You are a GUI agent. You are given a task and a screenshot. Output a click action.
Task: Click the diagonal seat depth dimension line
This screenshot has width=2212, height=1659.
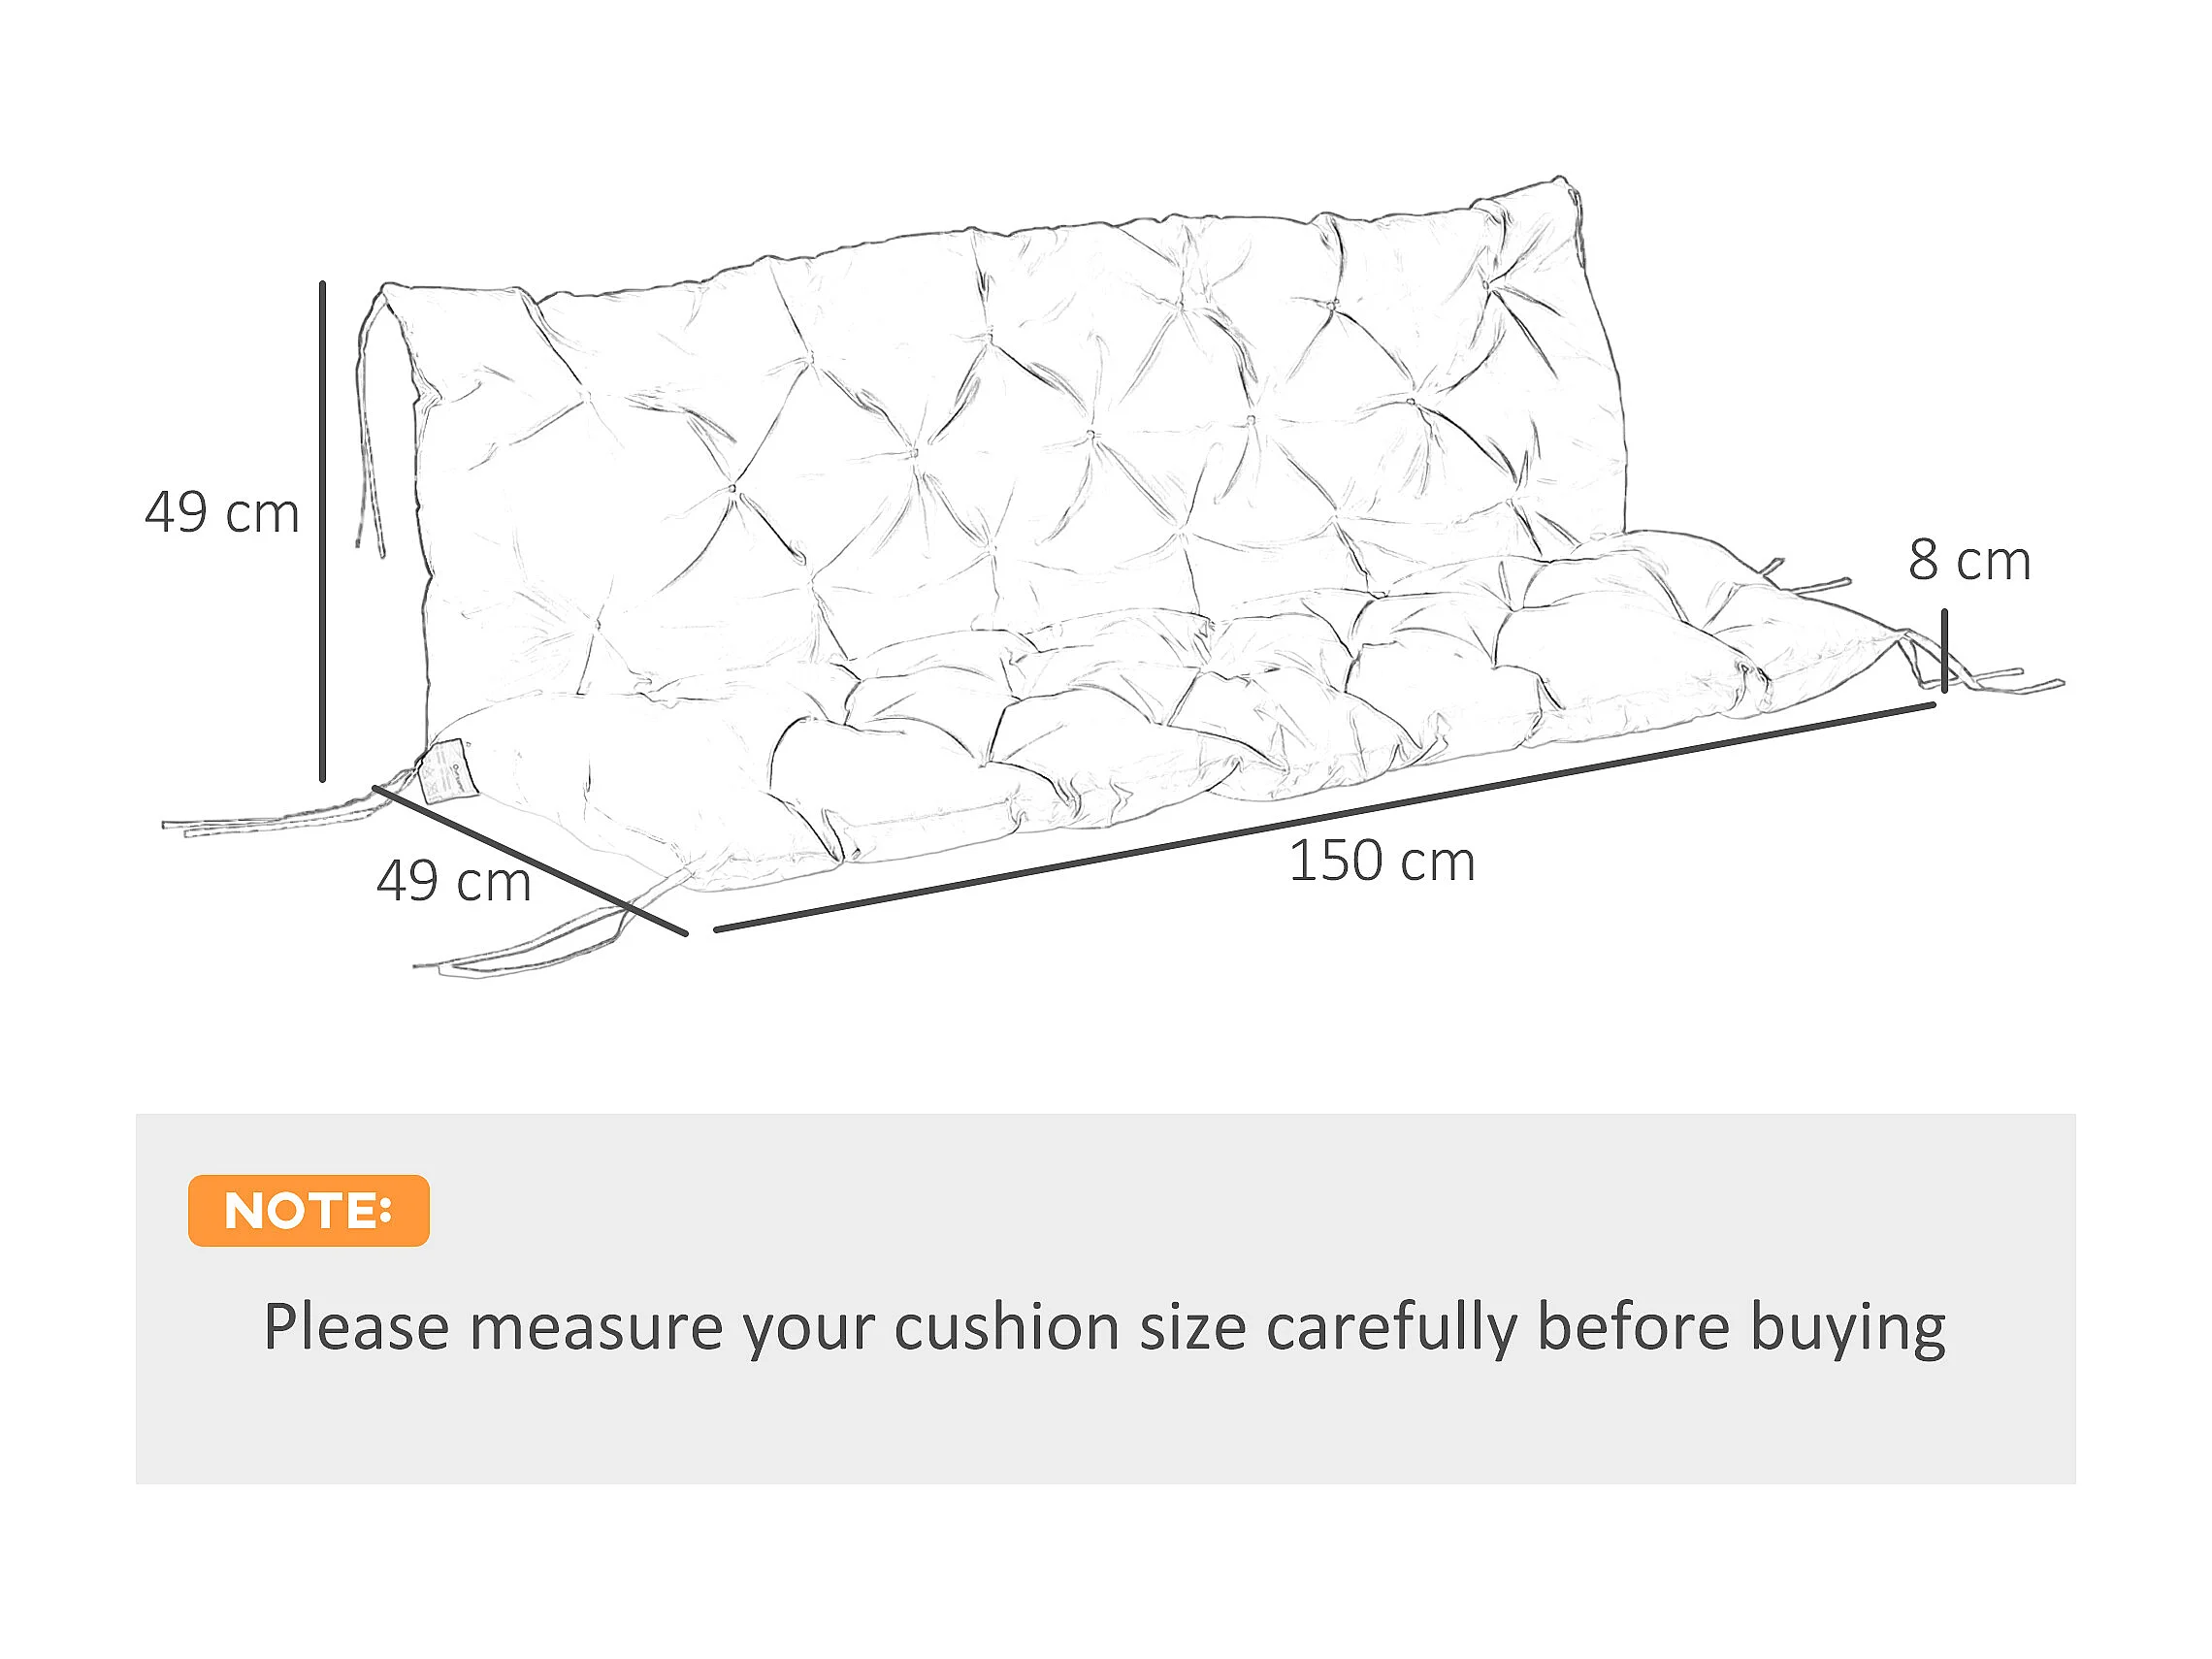pos(530,861)
